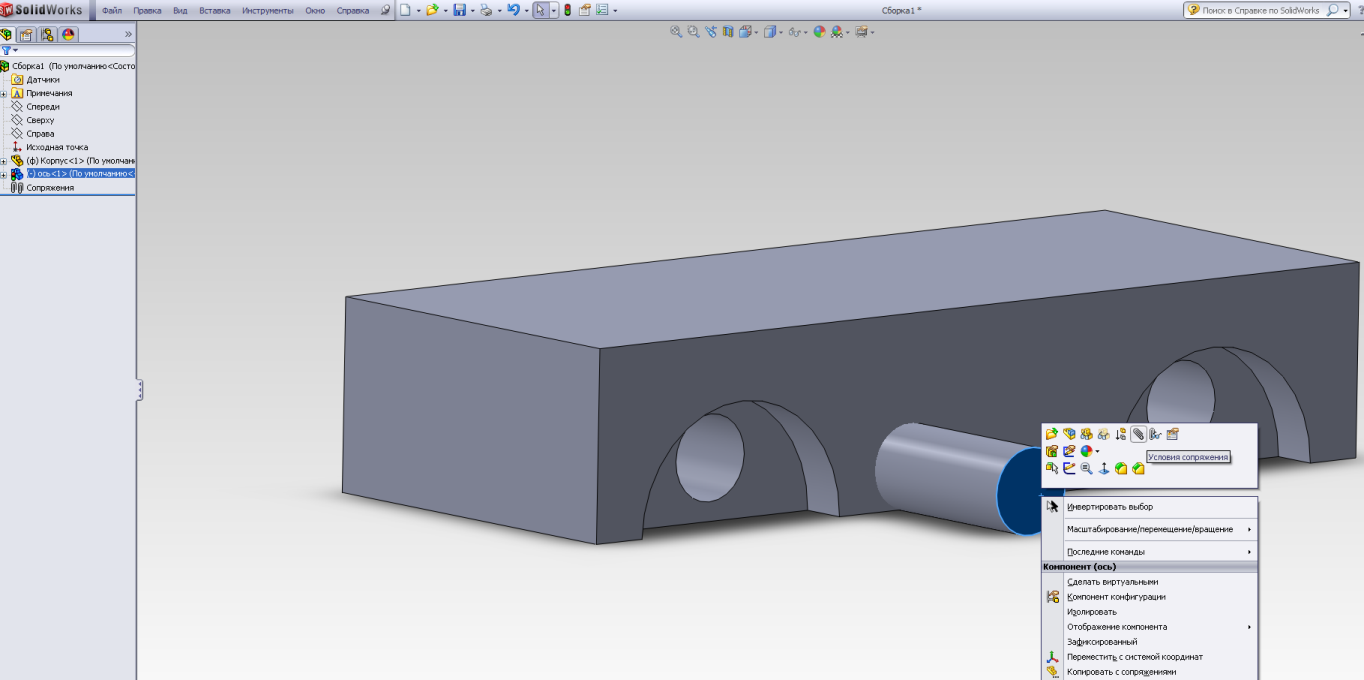This screenshot has height=680, width=1364.
Task: Select the Сопряжения tree item
Action: click(x=49, y=187)
